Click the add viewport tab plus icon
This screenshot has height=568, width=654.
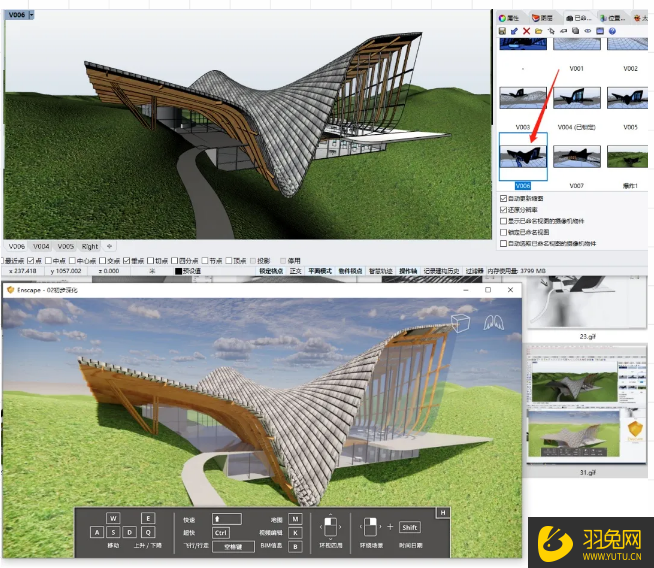[110, 245]
